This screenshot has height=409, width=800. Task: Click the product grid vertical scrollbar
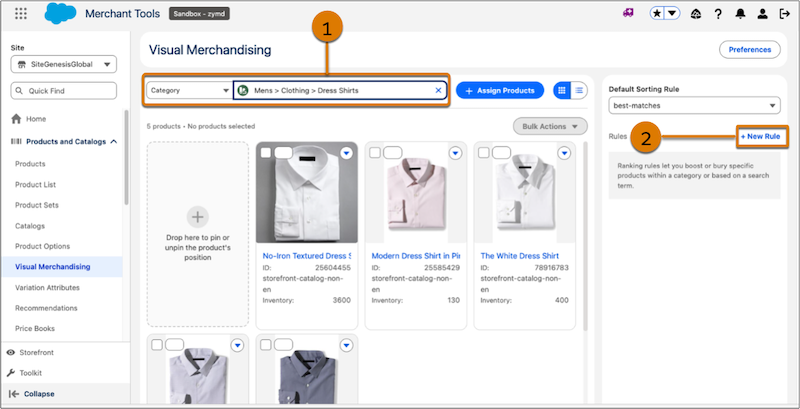(x=585, y=236)
